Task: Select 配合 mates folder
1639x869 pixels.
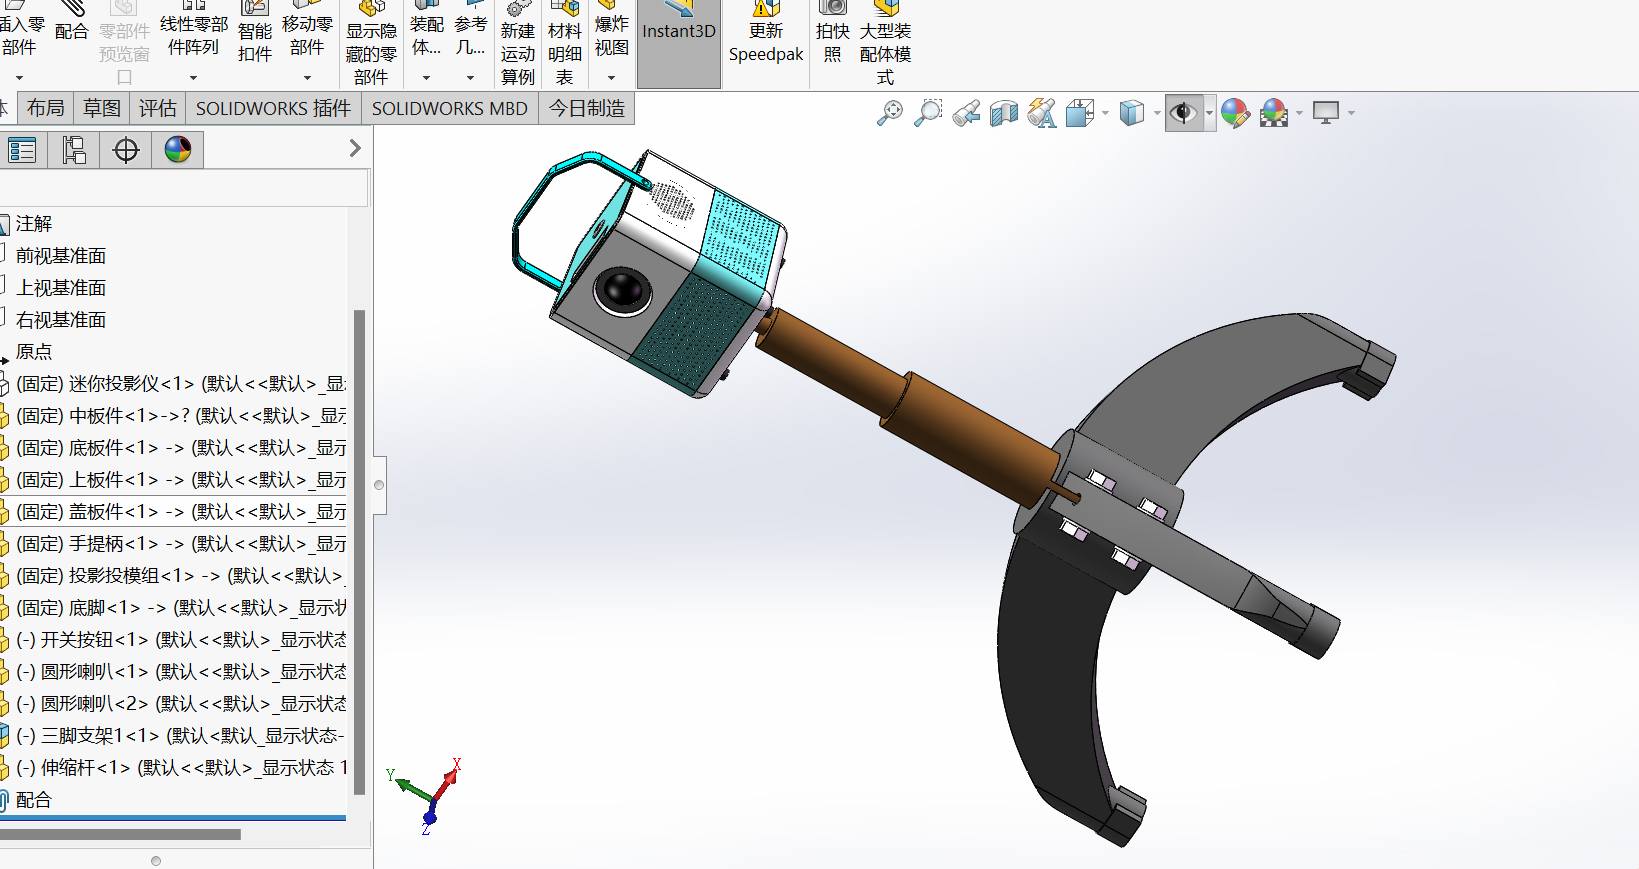Action: pos(34,800)
